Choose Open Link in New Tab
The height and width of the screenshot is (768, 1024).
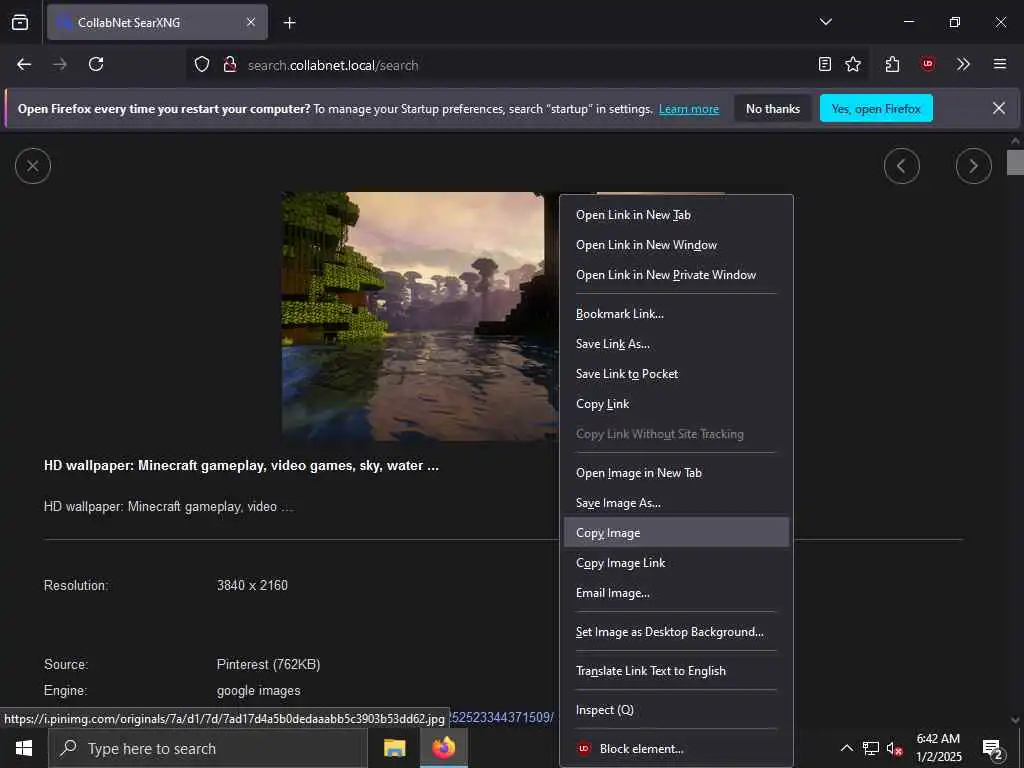[676, 215]
